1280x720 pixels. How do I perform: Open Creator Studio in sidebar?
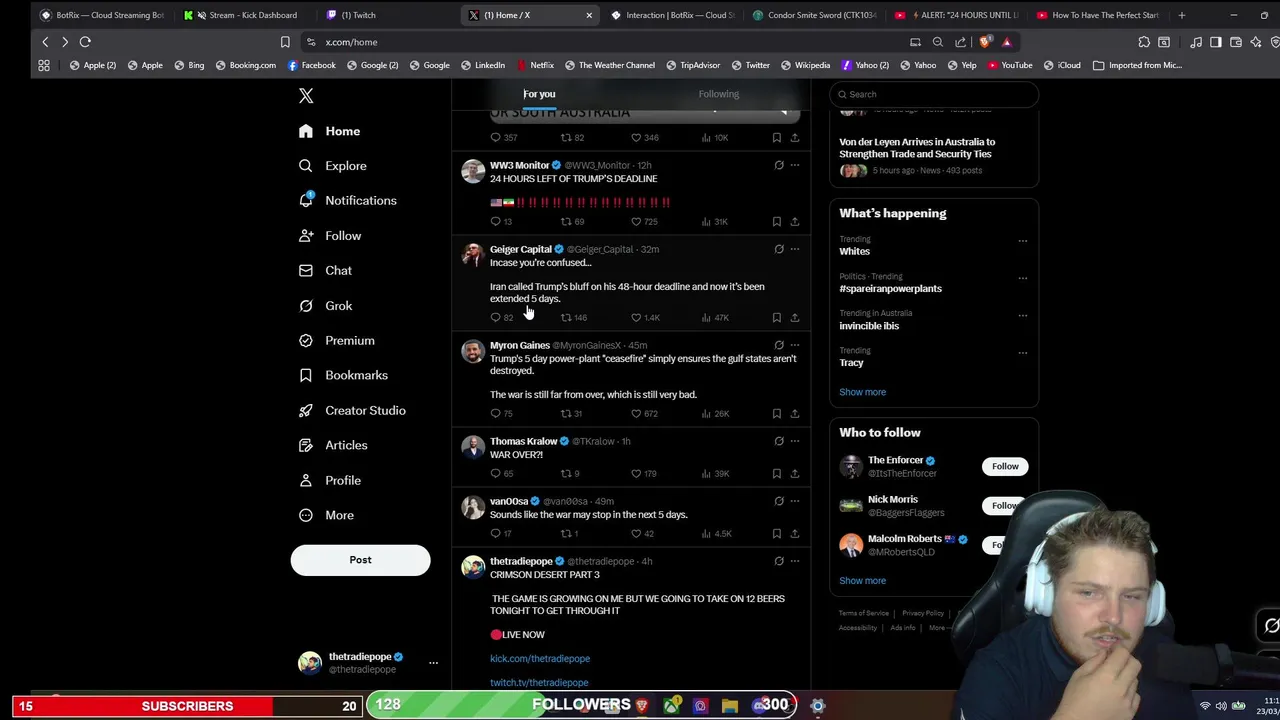(x=351, y=410)
